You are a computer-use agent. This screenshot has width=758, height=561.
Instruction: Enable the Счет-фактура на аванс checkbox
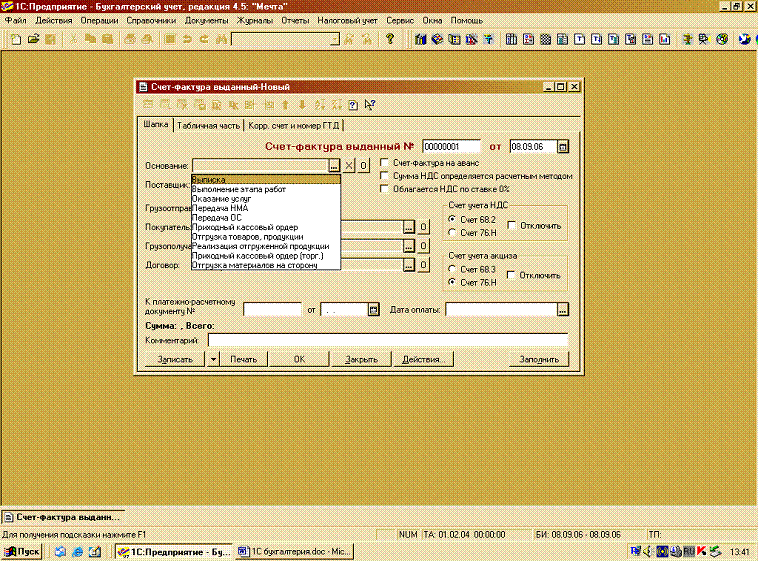click(385, 162)
